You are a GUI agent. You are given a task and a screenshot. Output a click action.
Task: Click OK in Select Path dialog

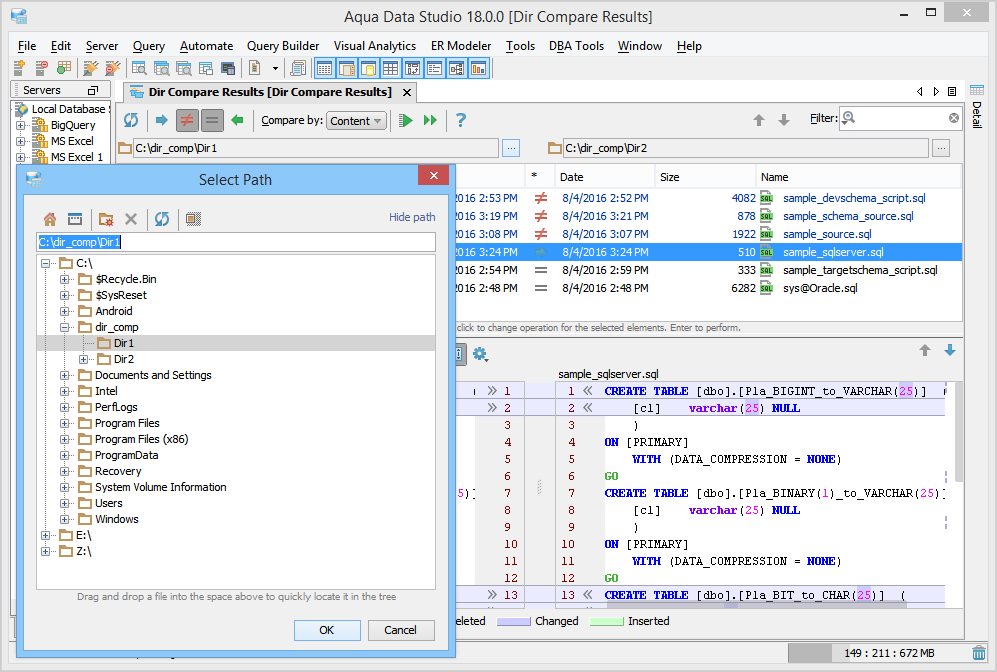[x=327, y=630]
